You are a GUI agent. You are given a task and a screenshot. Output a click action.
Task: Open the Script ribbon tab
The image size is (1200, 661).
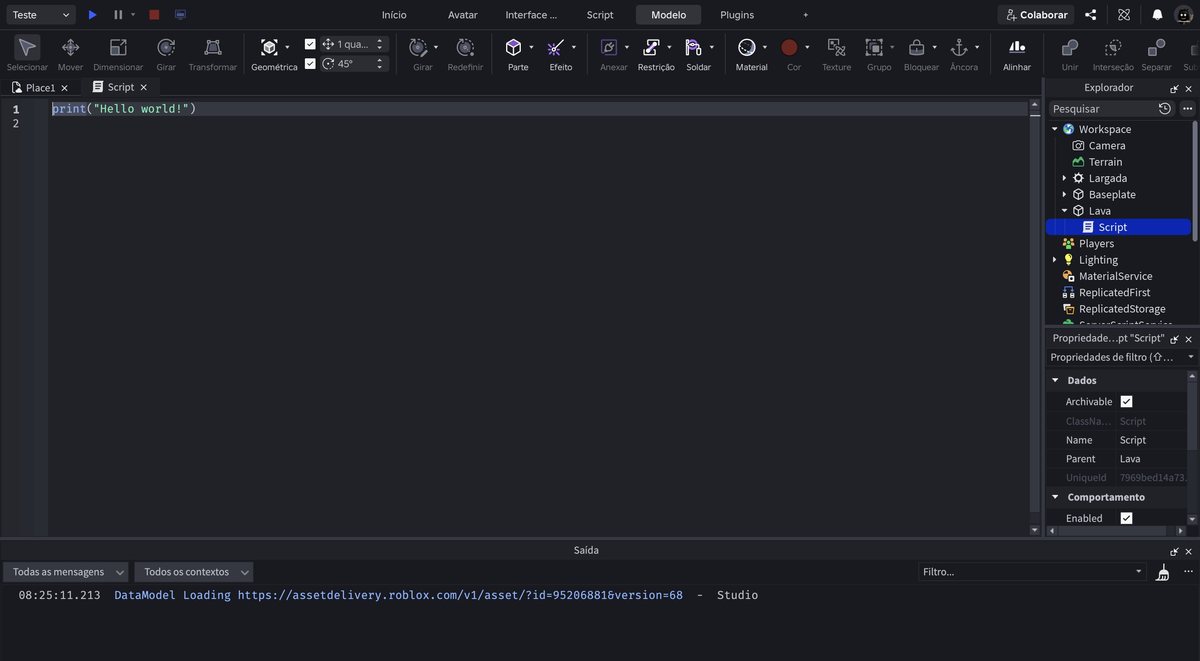click(x=600, y=15)
